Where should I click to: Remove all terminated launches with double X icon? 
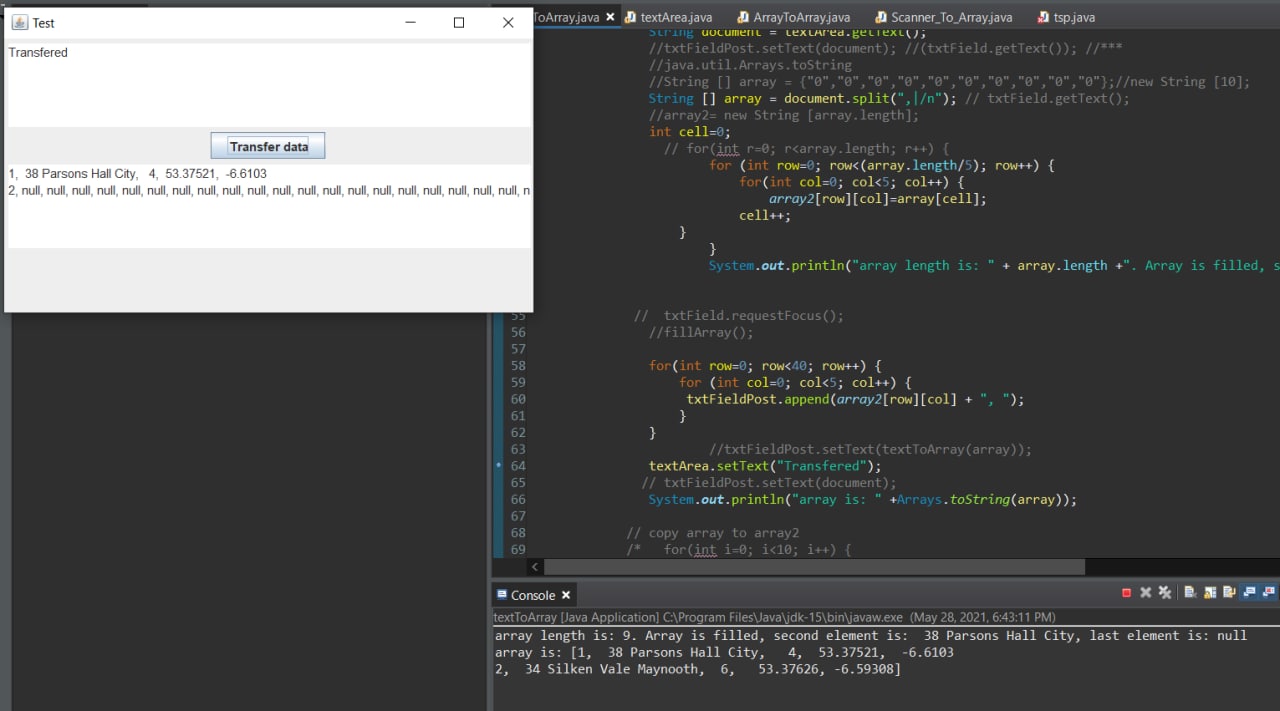tap(1165, 593)
